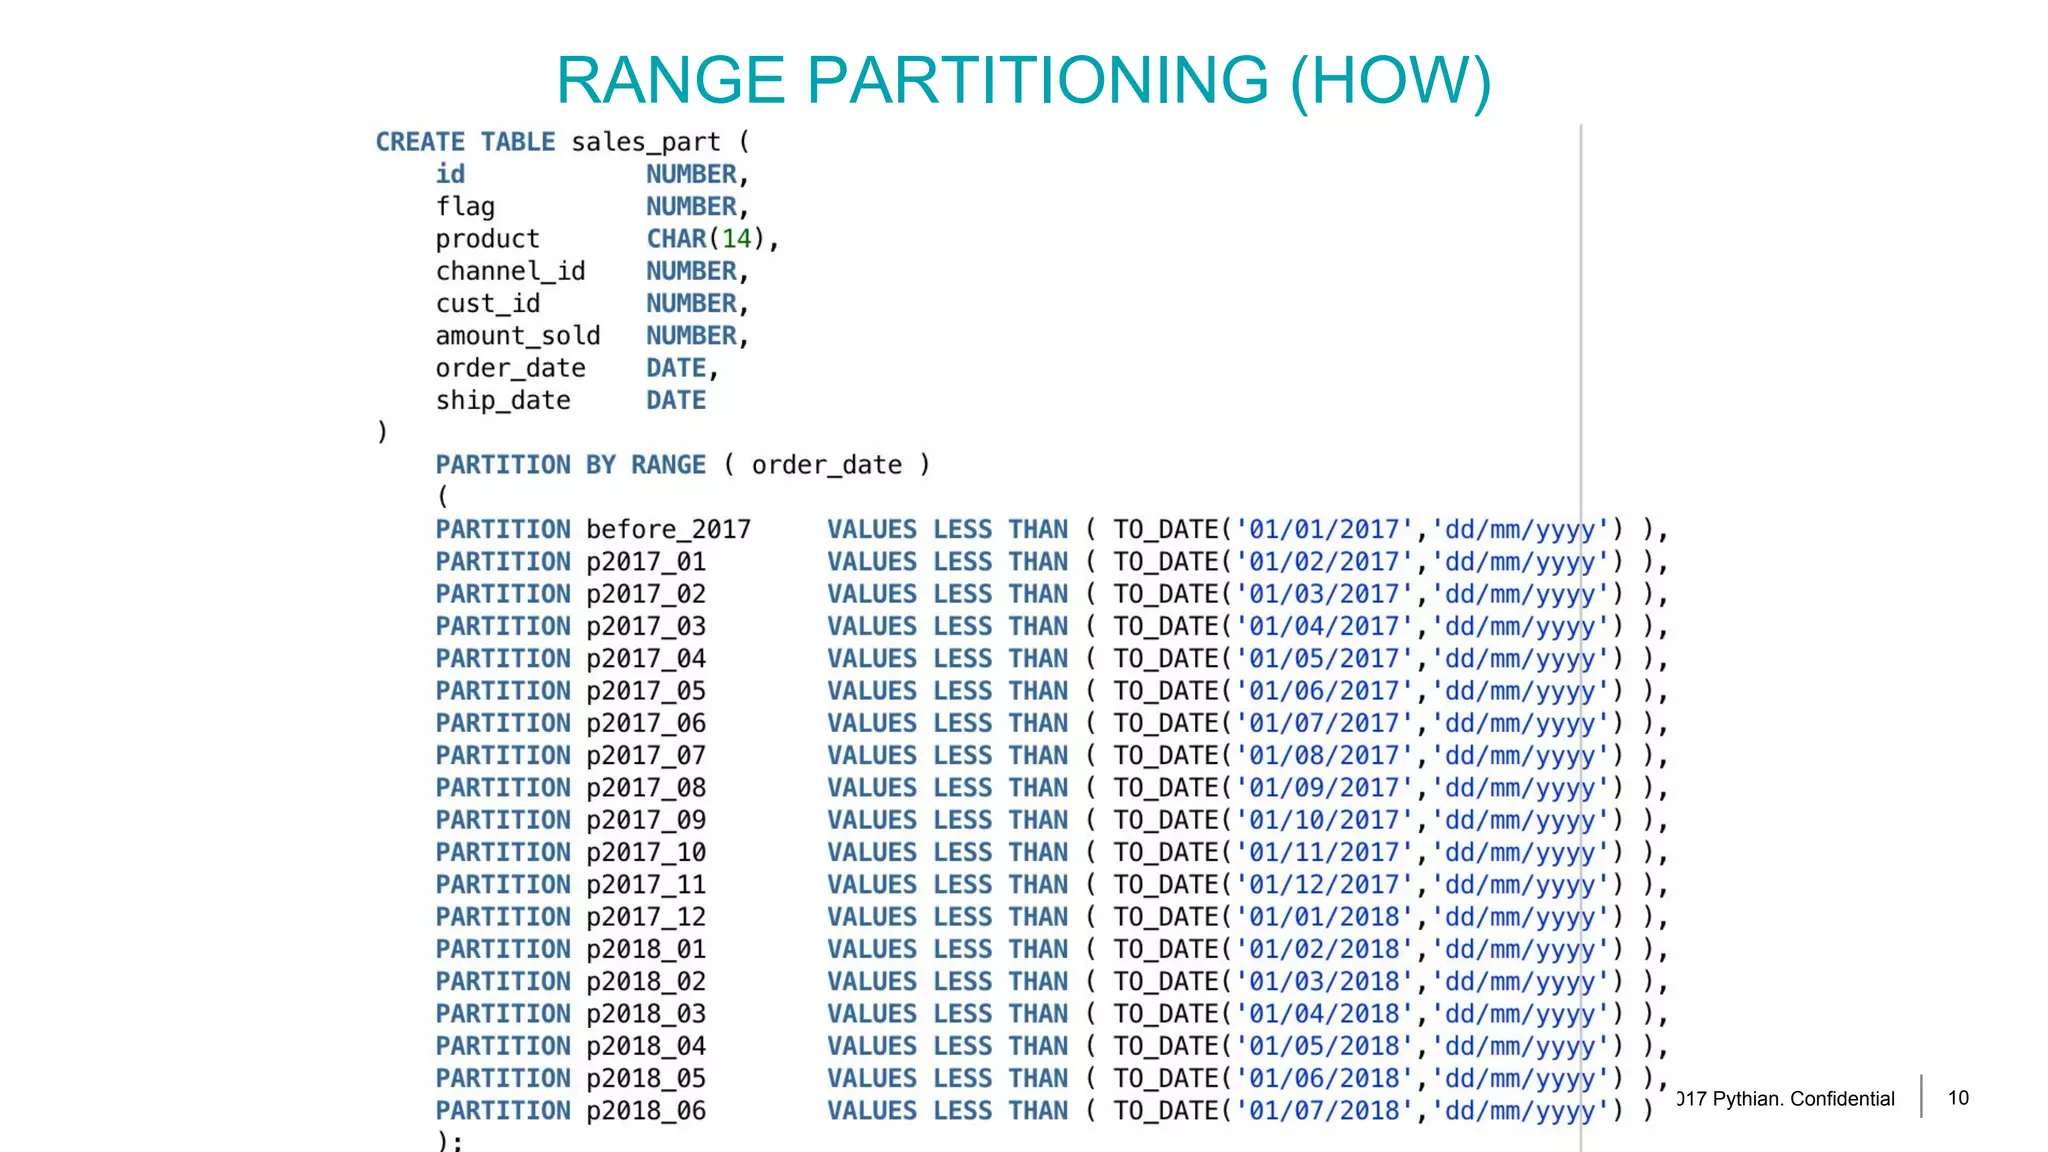The height and width of the screenshot is (1152, 2048).
Task: Click partition name 'p2017_03'
Action: click(646, 626)
